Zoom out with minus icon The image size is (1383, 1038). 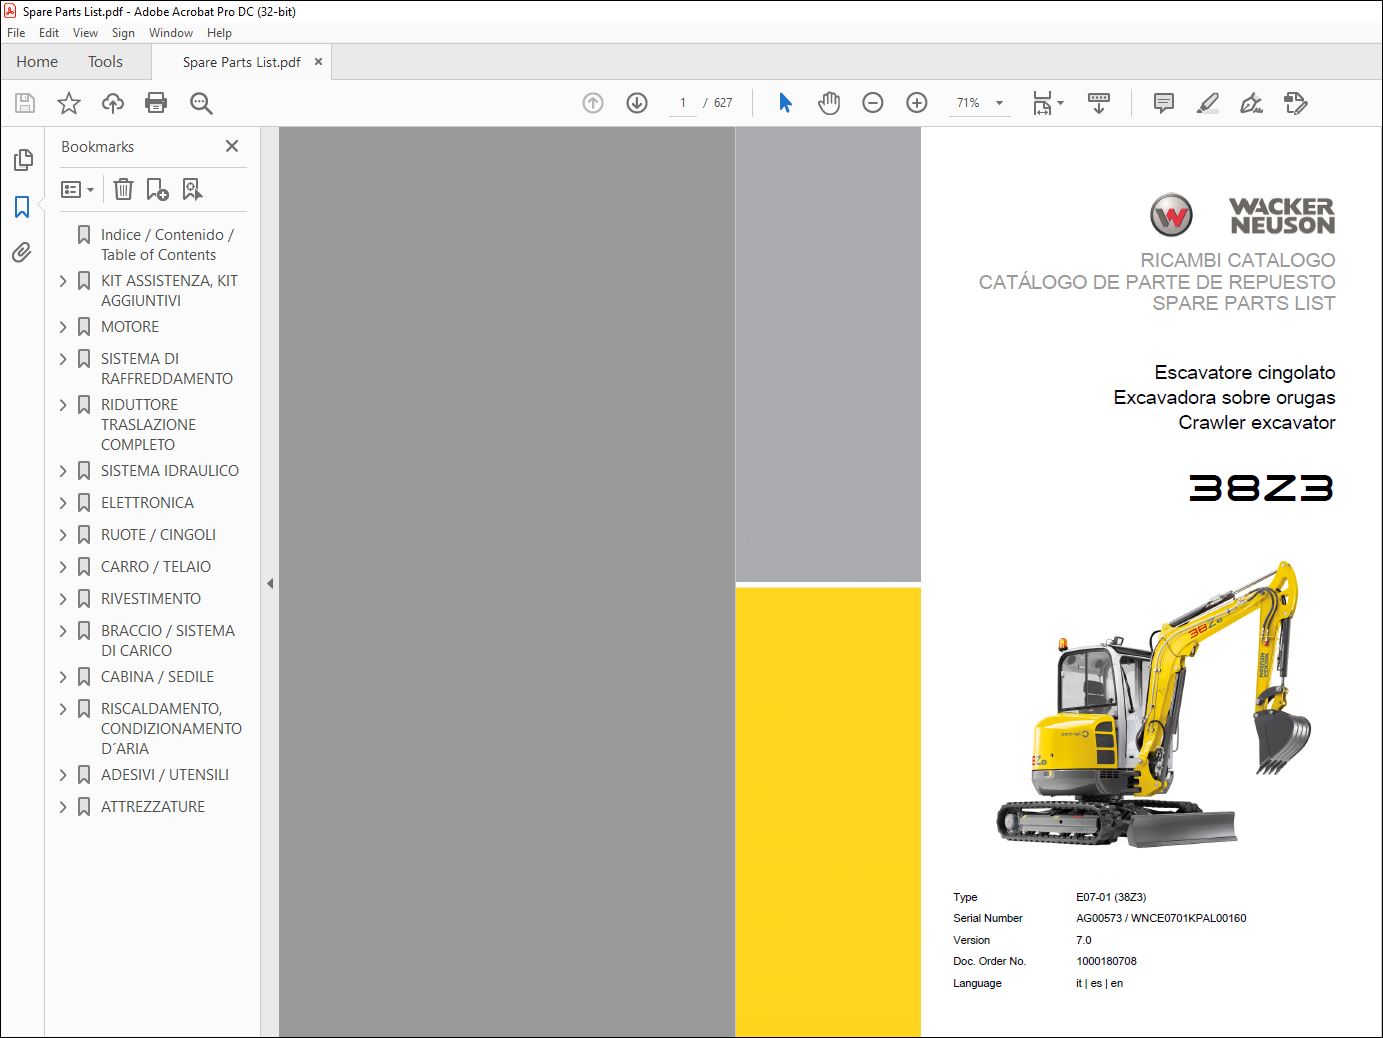click(873, 103)
